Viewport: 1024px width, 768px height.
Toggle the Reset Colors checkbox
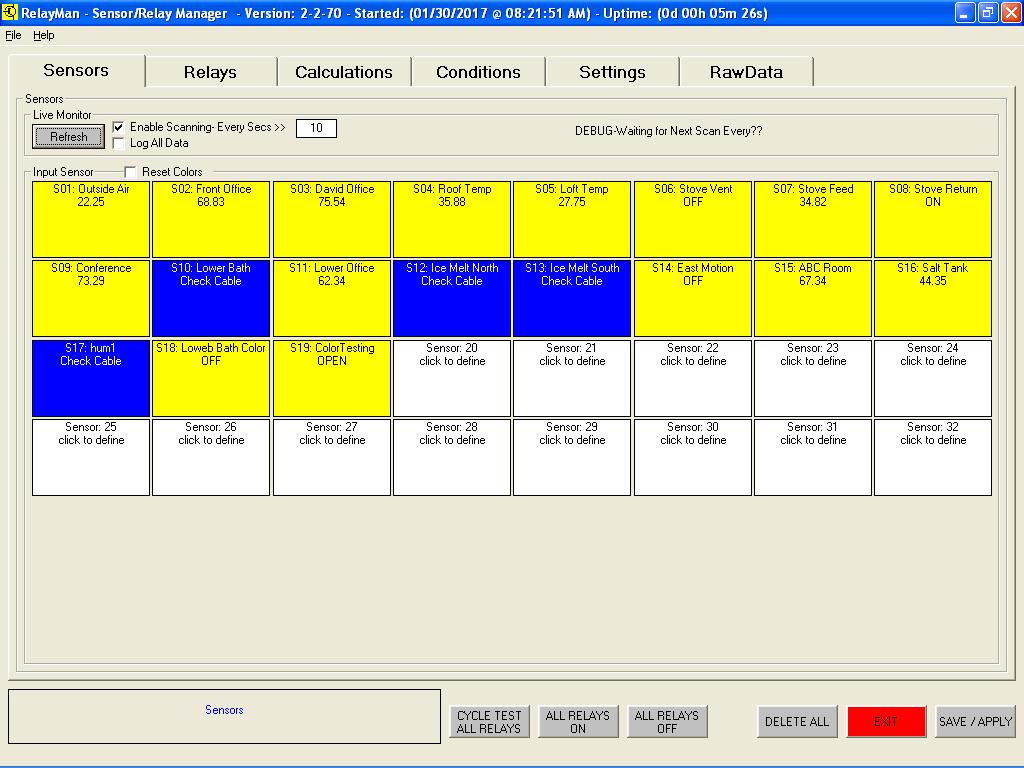130,172
